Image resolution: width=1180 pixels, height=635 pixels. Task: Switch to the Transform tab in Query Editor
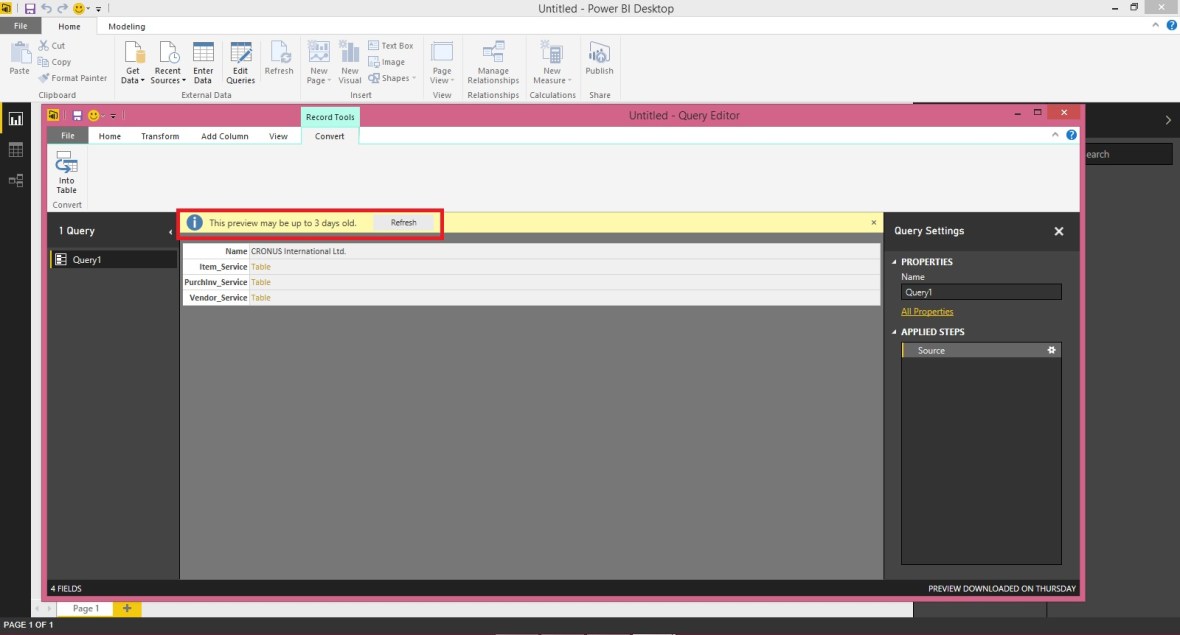click(160, 136)
